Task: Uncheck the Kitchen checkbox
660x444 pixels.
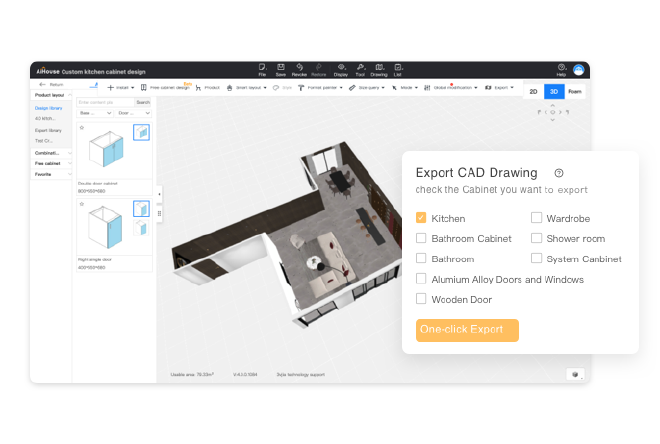Action: tap(421, 218)
